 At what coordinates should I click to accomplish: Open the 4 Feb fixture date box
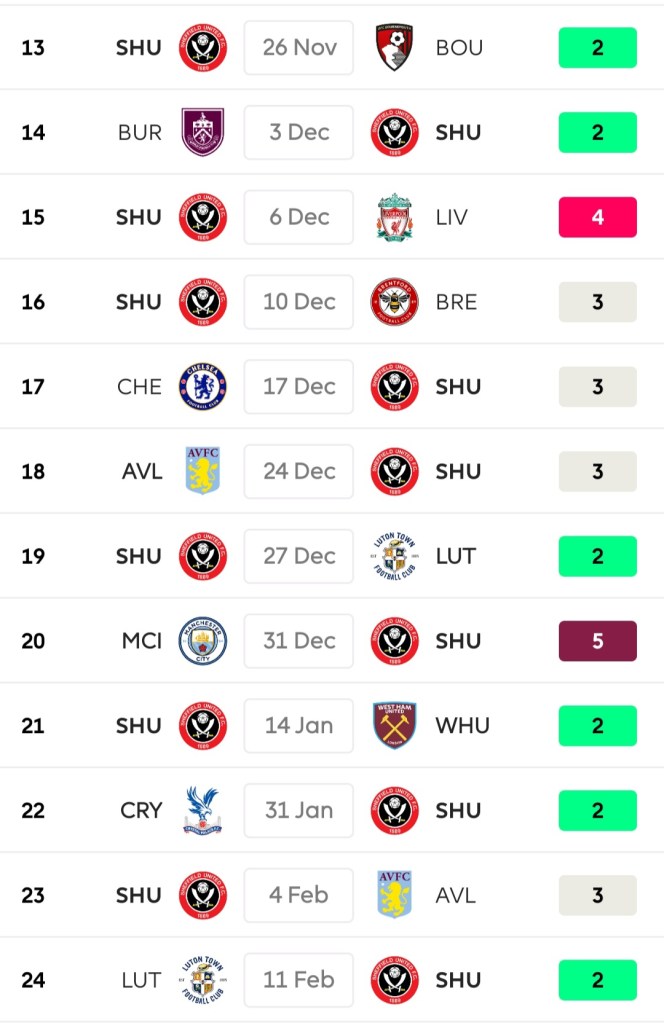click(x=299, y=895)
